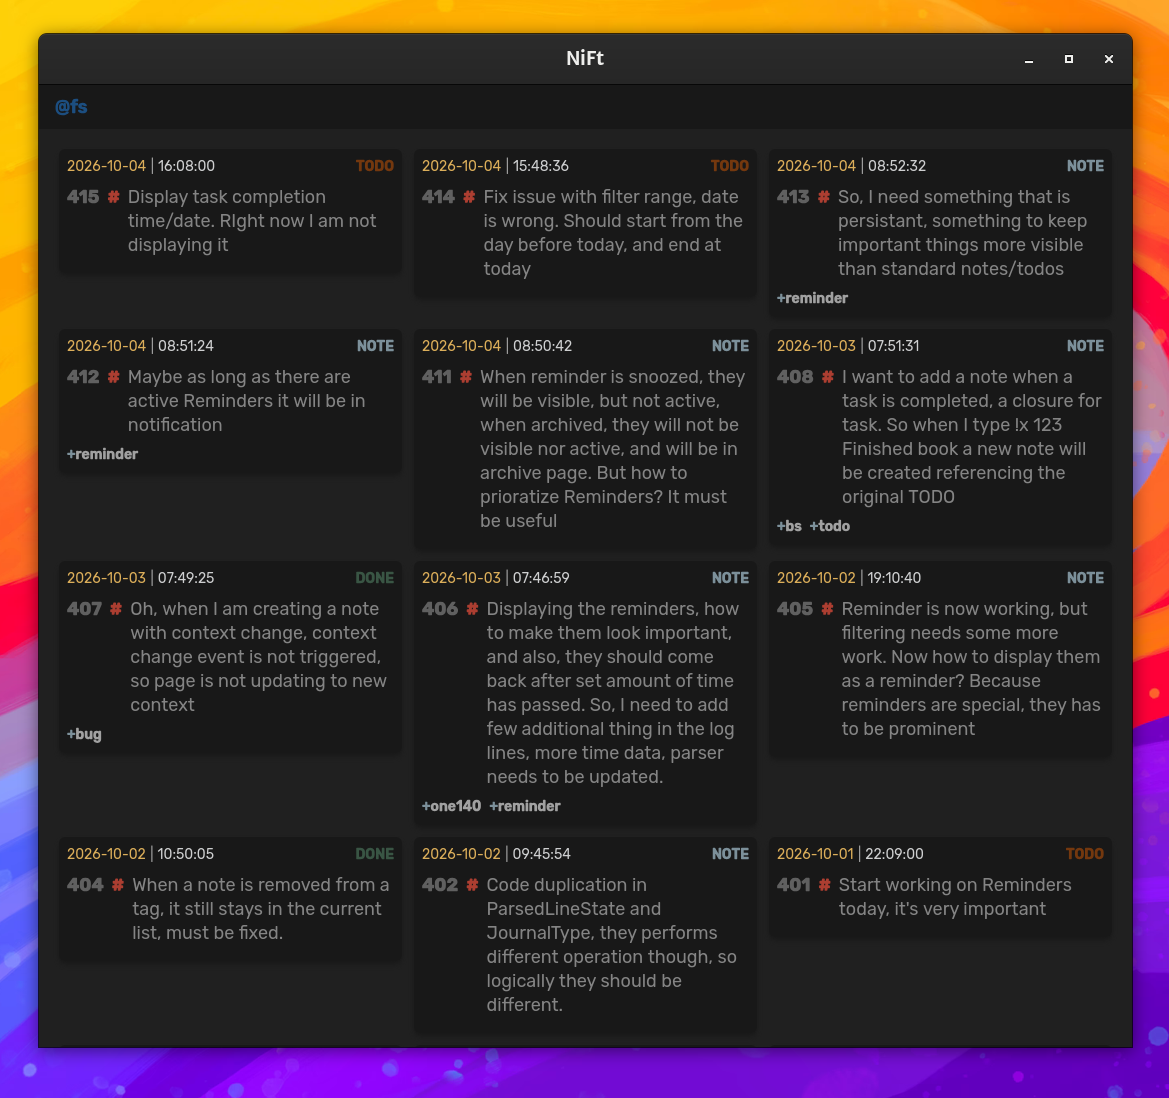Click the NOTE label of entry 413
The width and height of the screenshot is (1169, 1098).
(1086, 166)
